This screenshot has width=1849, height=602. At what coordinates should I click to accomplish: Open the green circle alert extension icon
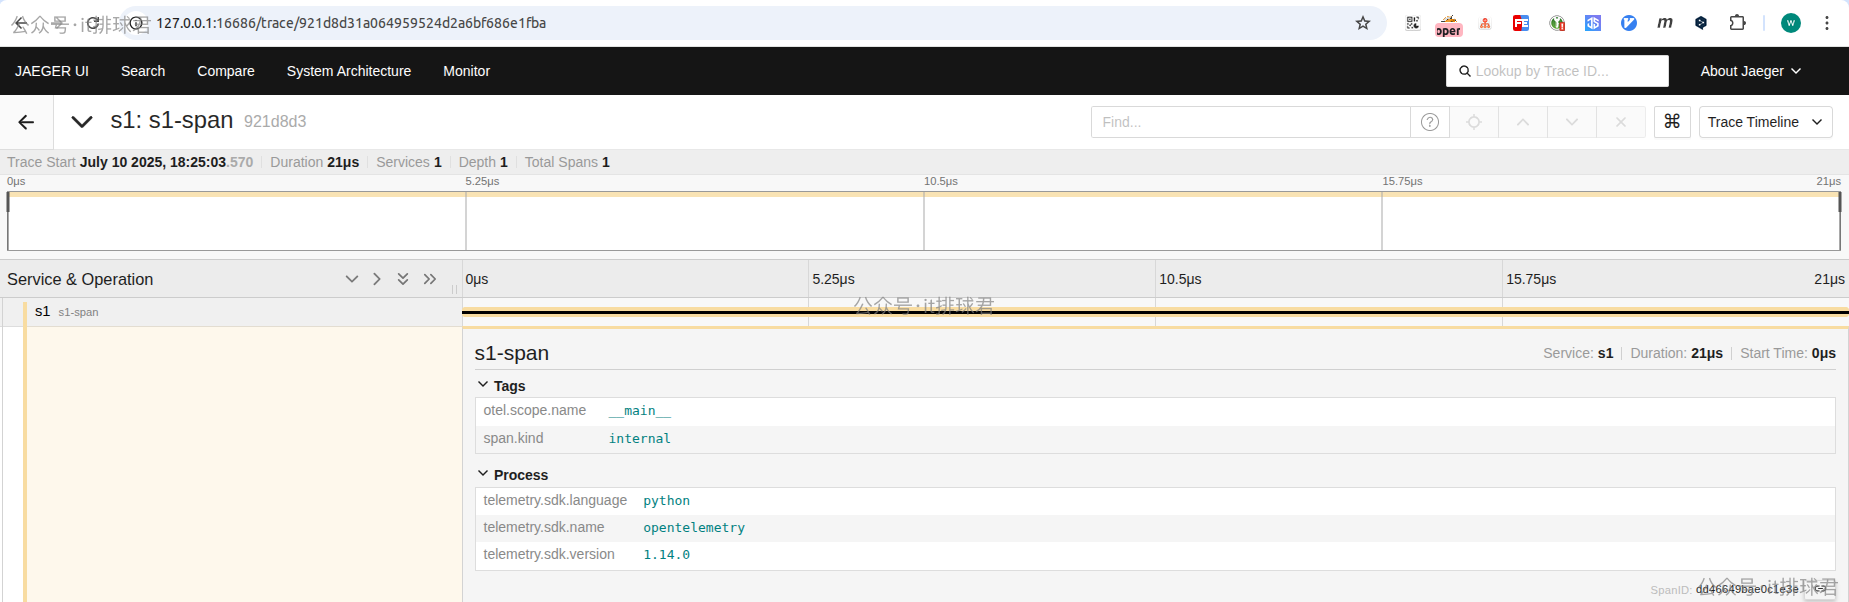tap(1557, 23)
